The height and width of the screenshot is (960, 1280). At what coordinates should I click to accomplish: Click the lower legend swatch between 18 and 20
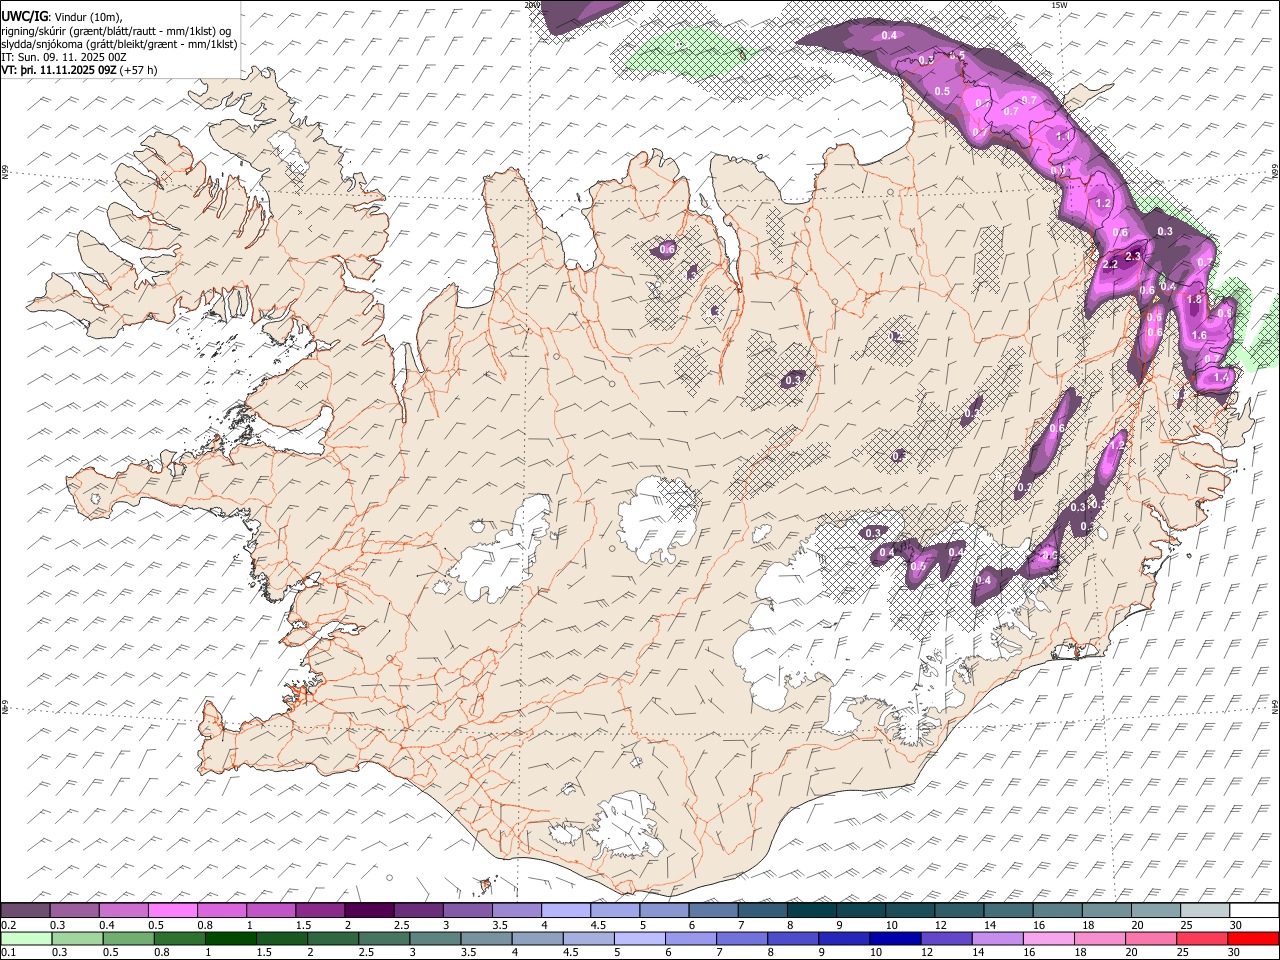point(1099,938)
